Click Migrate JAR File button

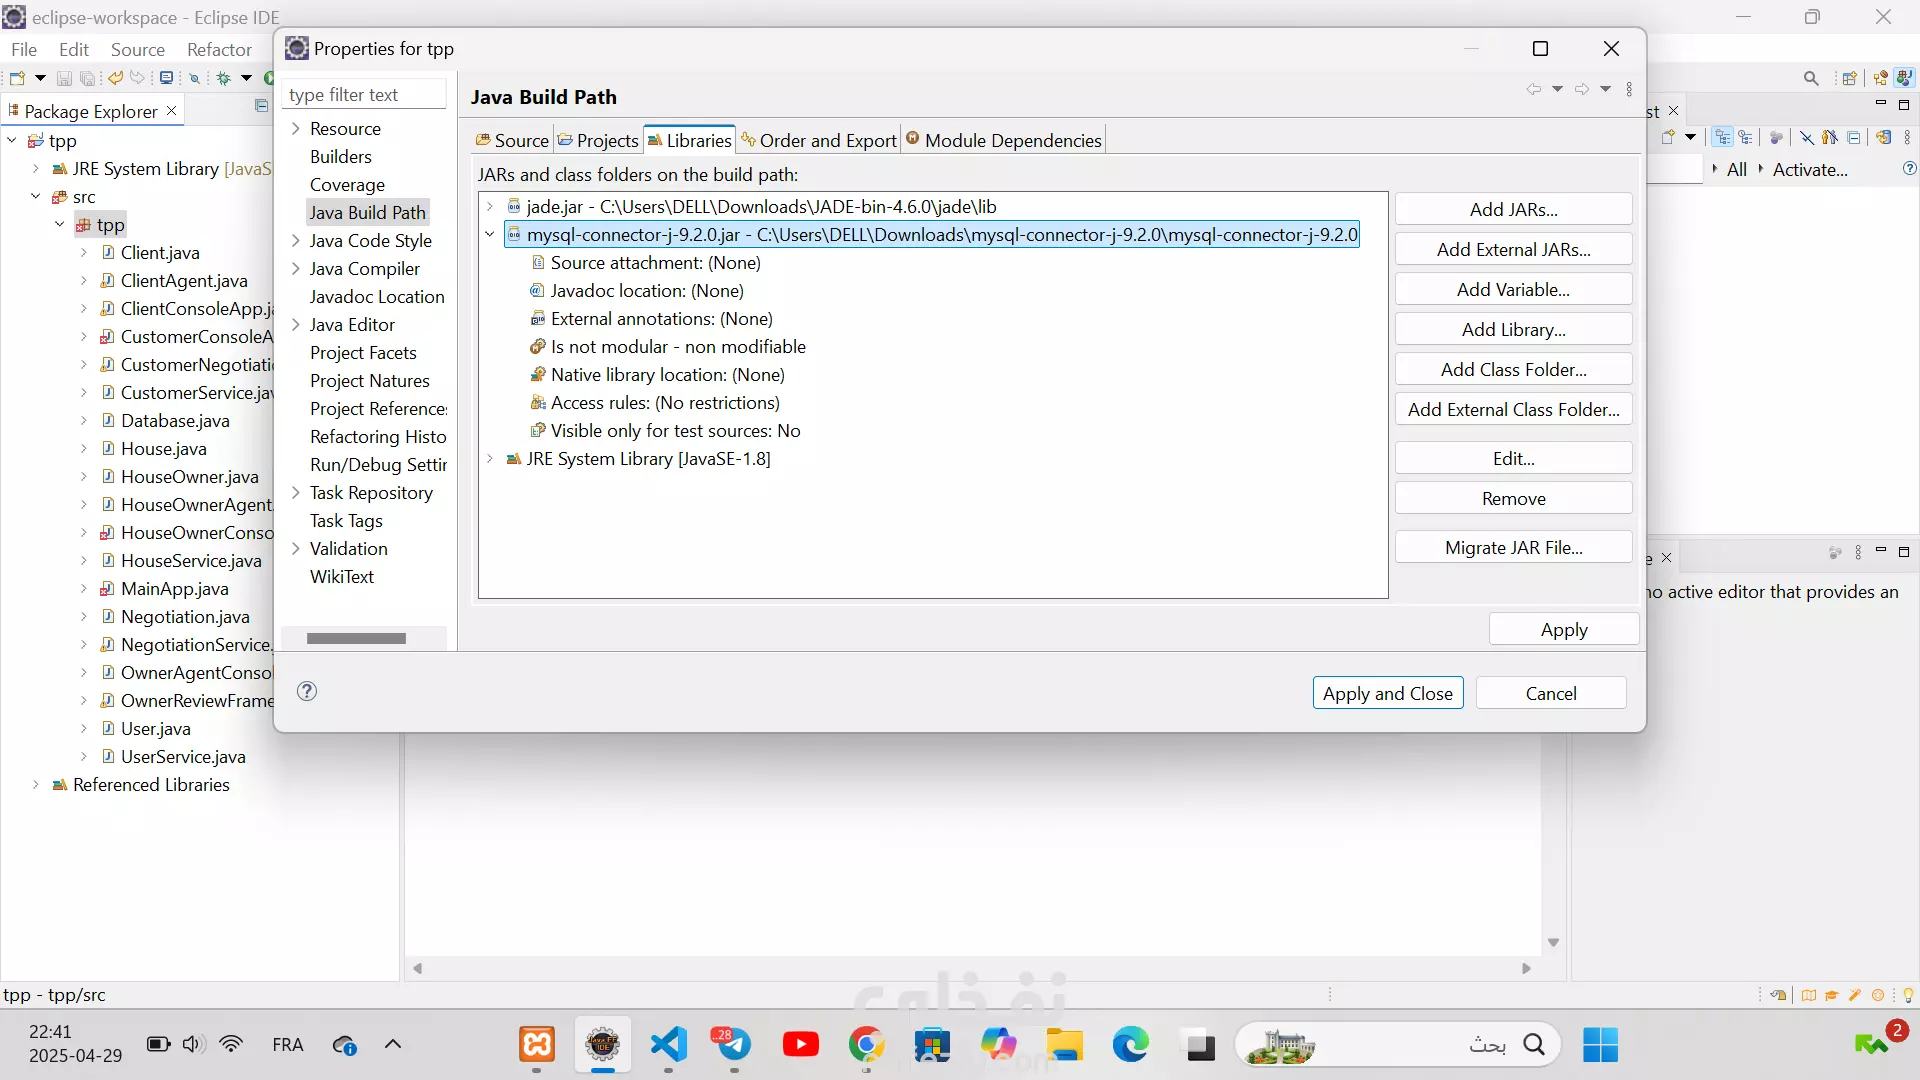[1513, 547]
